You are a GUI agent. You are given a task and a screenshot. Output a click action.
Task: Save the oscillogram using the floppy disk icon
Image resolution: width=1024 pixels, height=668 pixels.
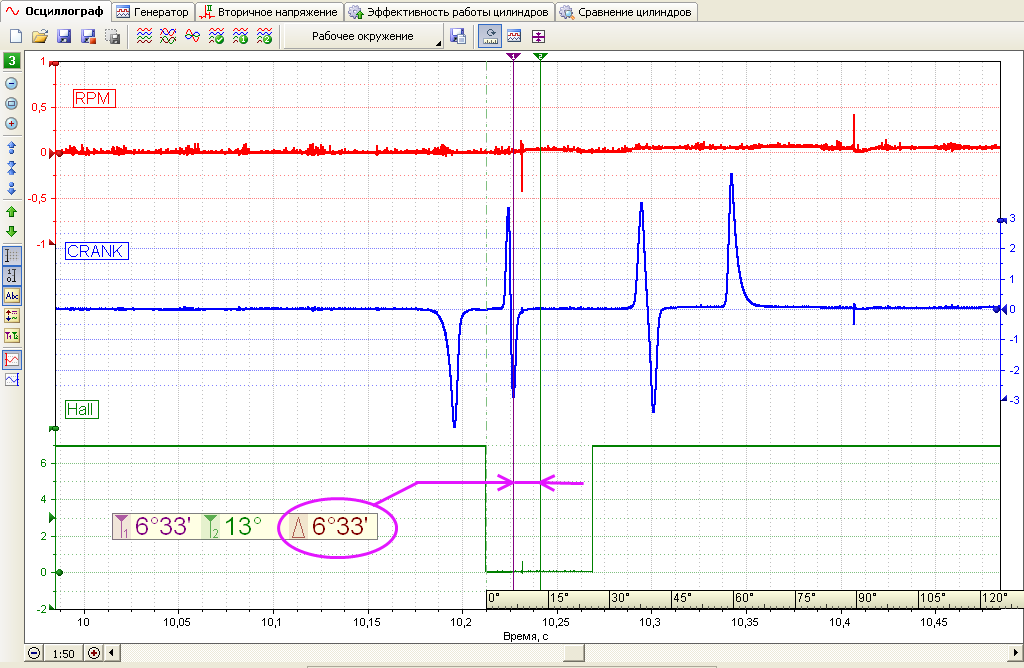[x=64, y=37]
